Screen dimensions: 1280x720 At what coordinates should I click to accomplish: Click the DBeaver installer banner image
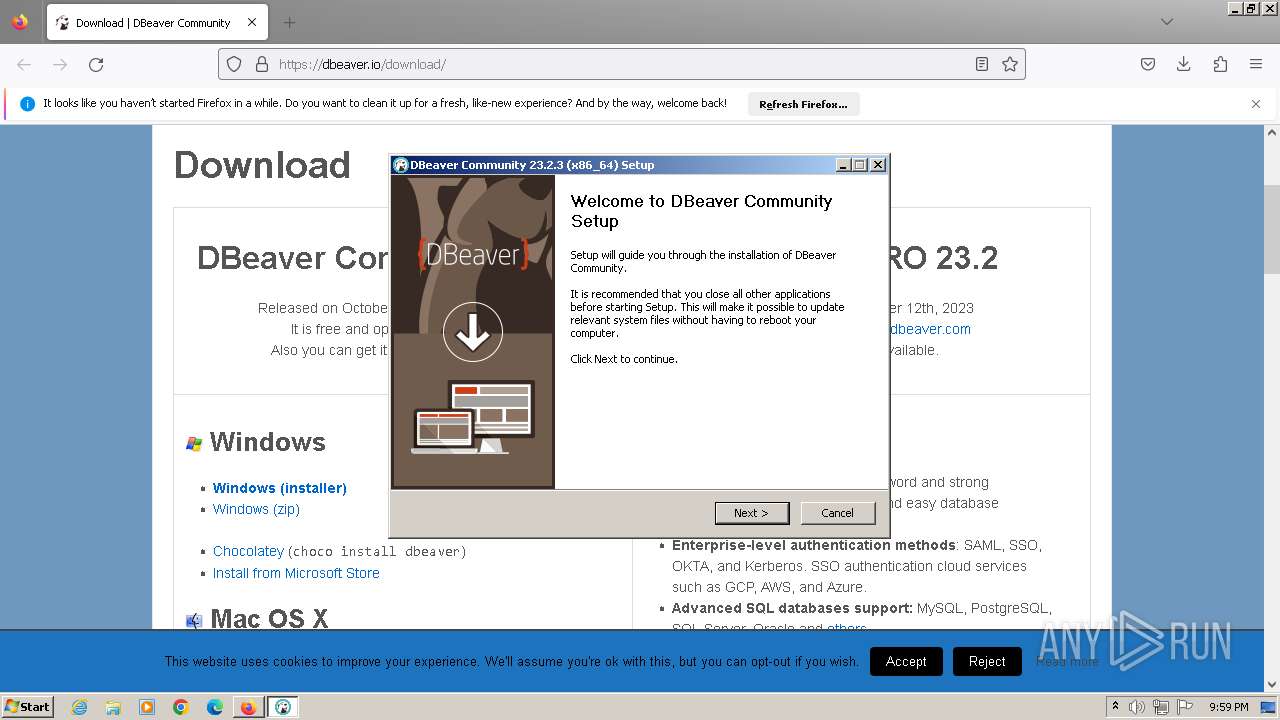(473, 332)
